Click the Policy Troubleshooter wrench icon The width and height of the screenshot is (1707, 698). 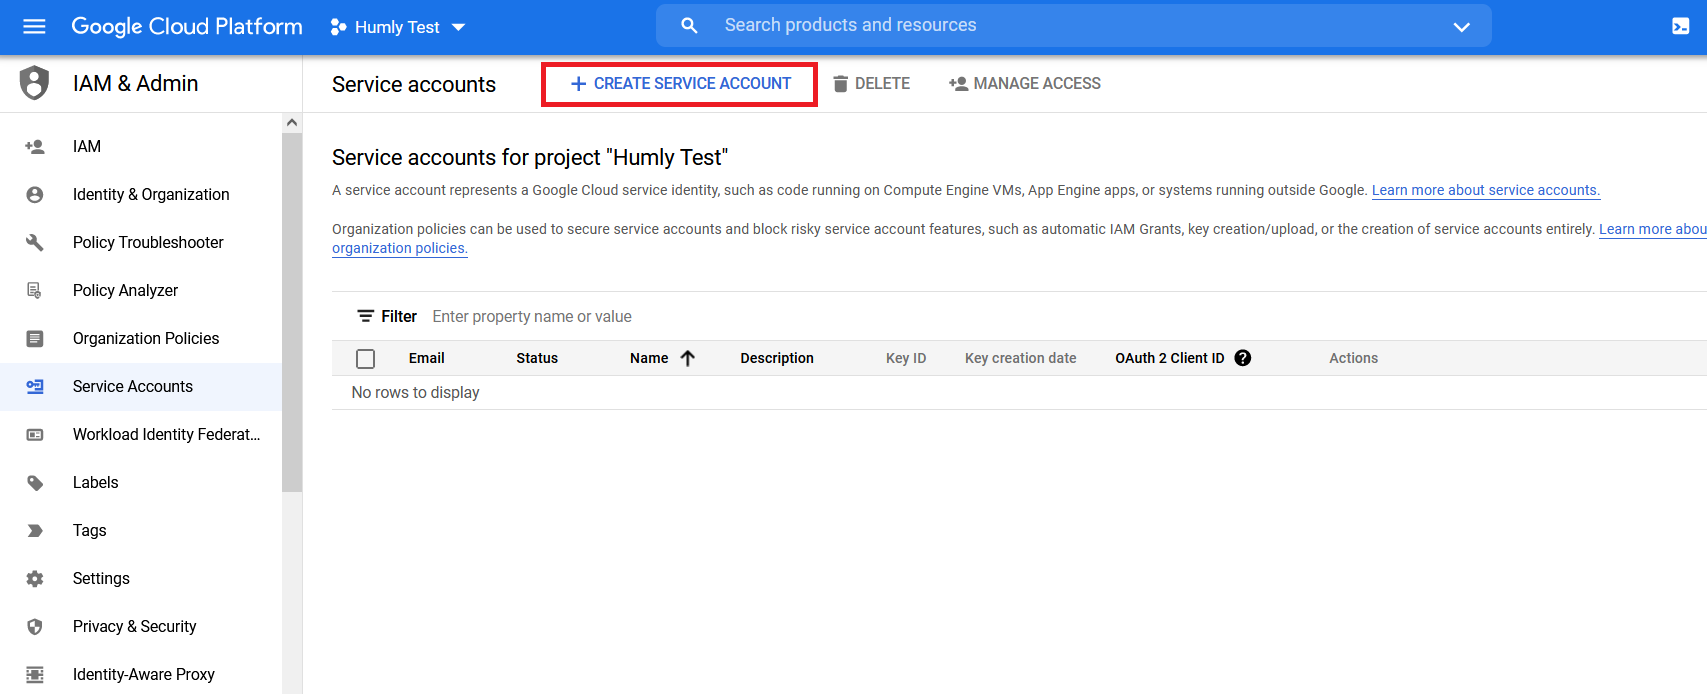[35, 243]
